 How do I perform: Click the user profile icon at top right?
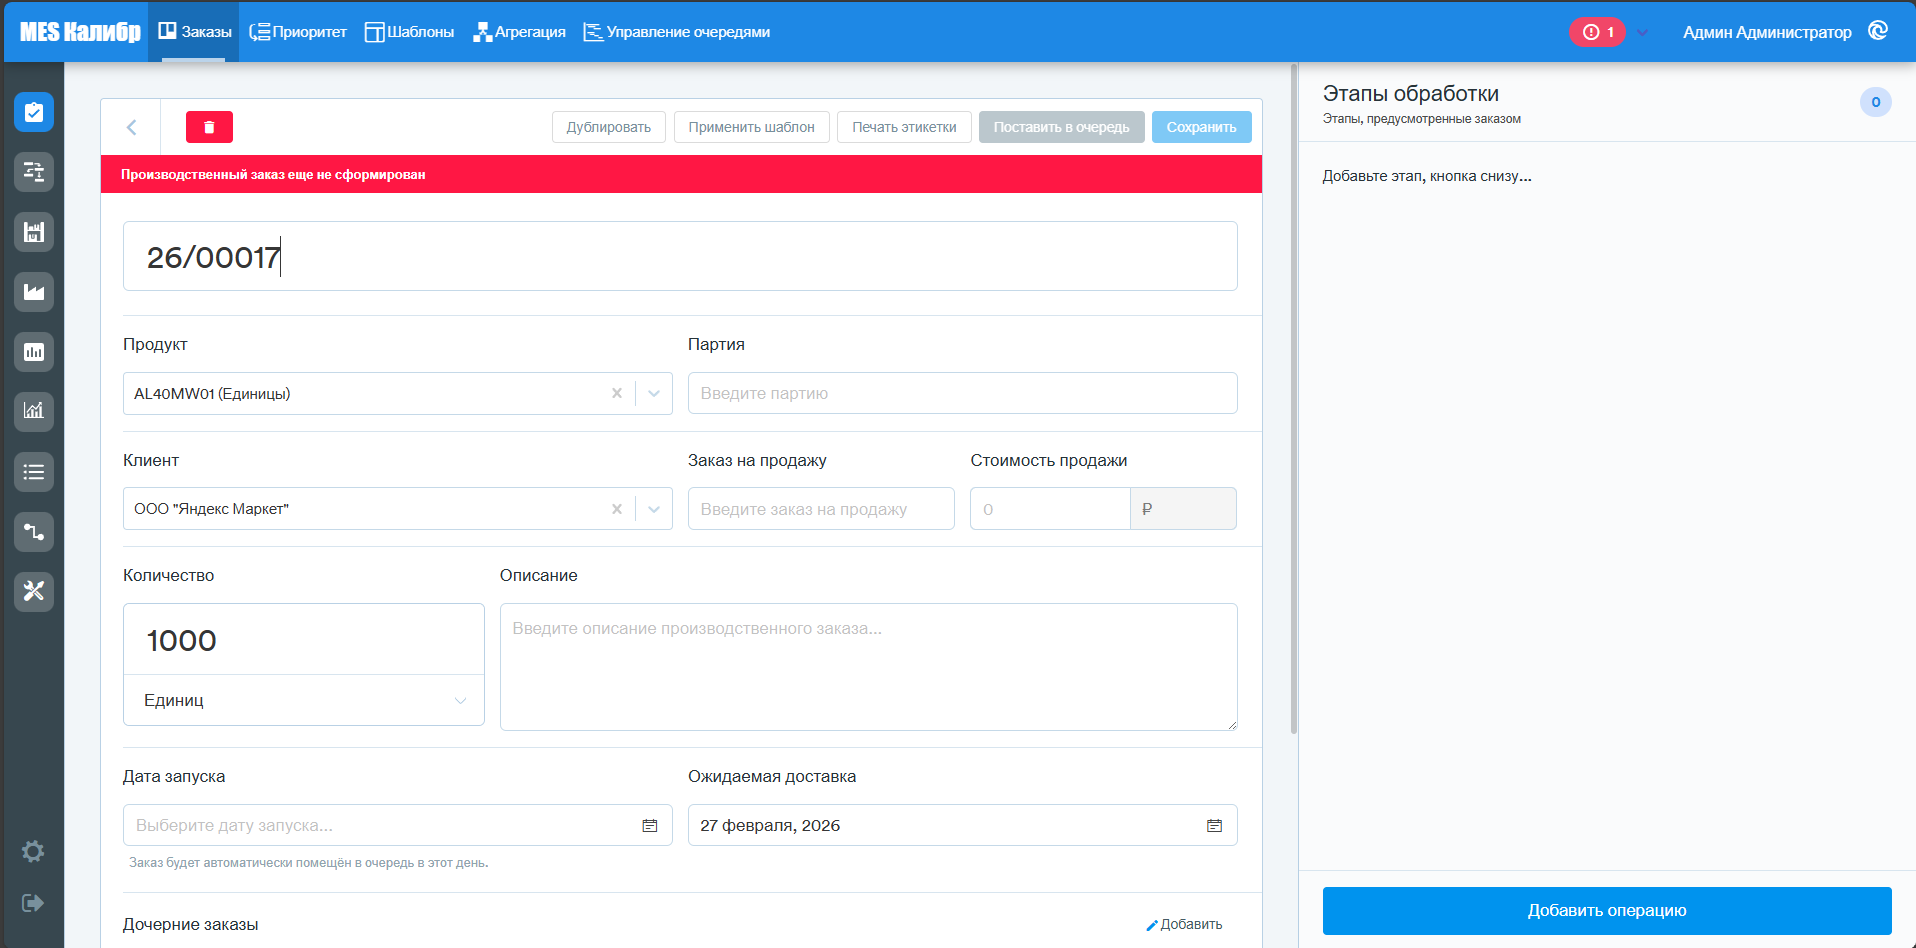tap(1878, 31)
